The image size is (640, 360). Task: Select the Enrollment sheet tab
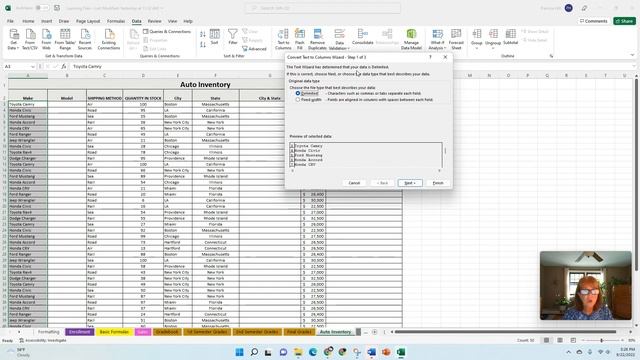point(80,332)
